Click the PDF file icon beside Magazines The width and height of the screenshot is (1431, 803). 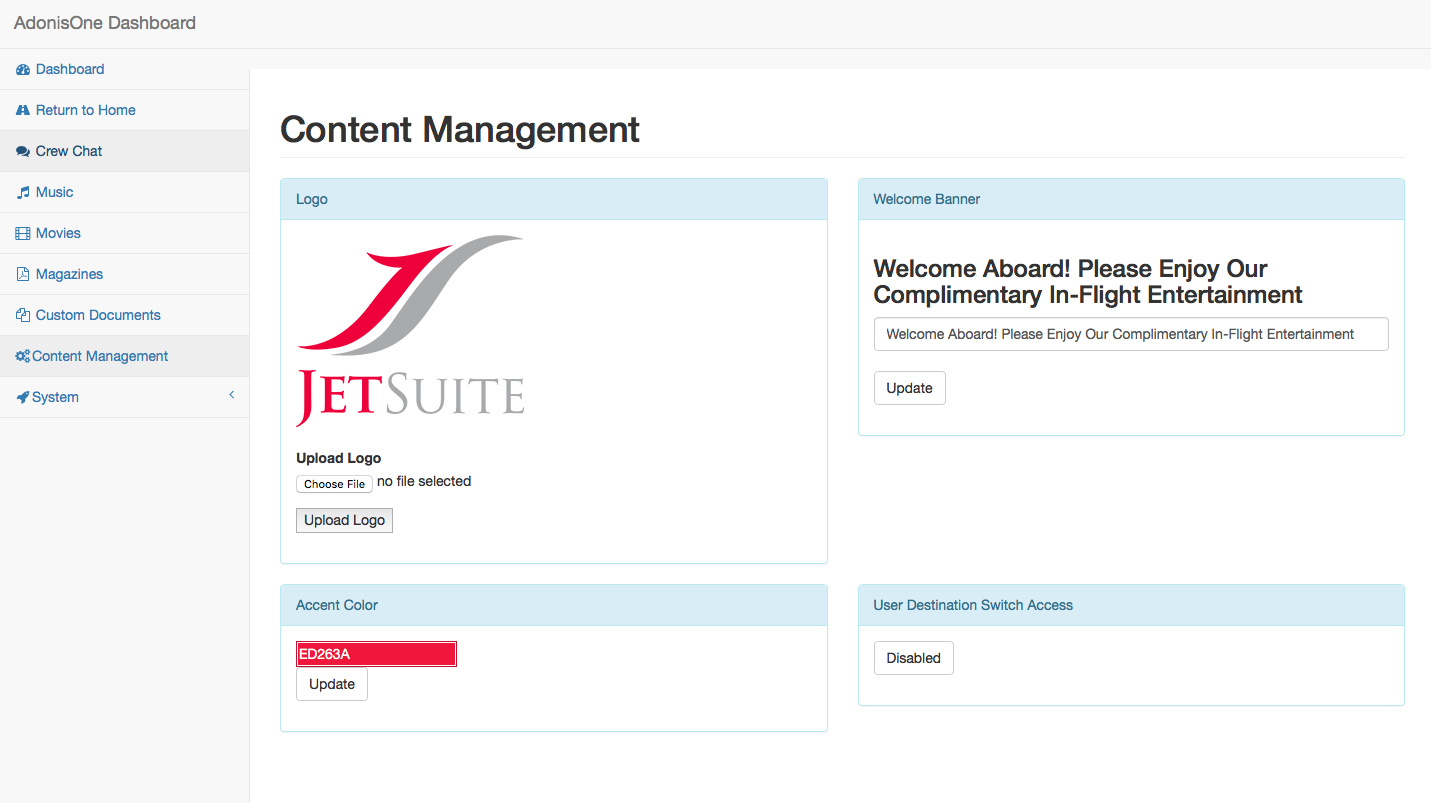[23, 274]
